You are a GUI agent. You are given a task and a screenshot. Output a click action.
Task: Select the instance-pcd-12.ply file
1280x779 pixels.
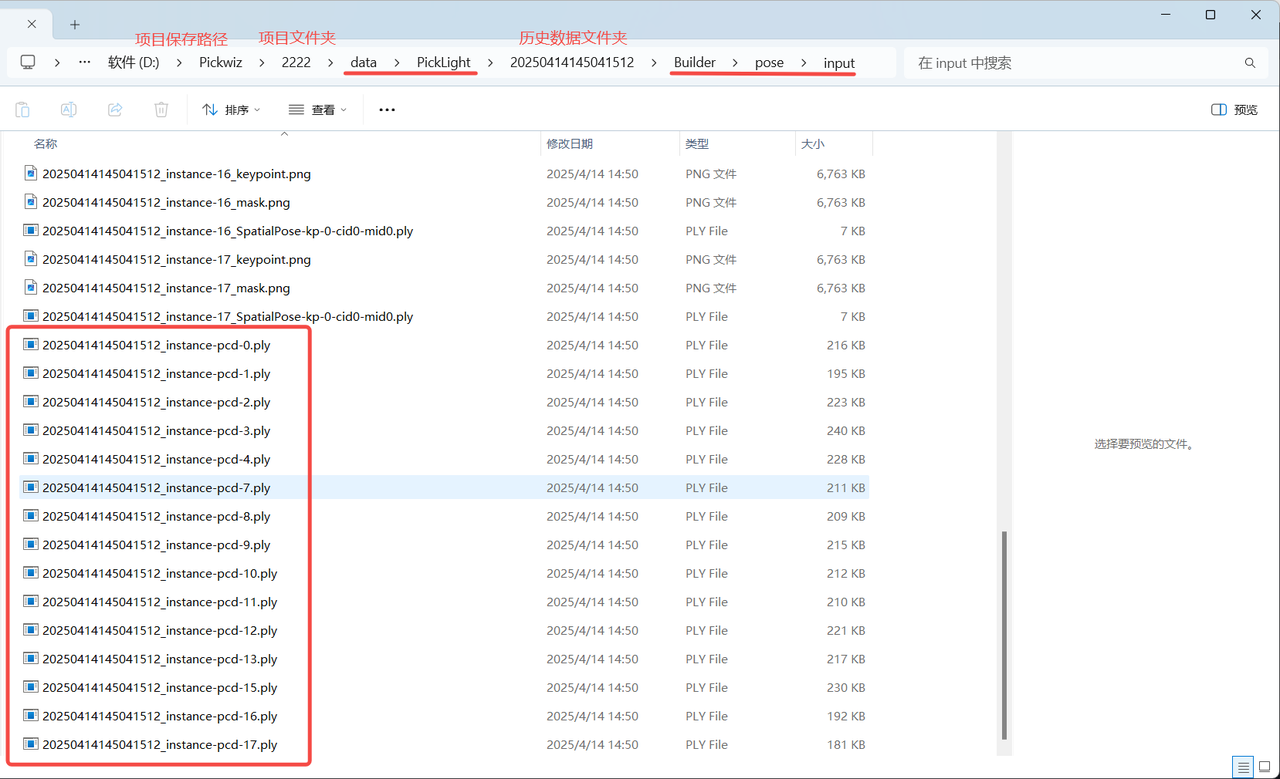[x=160, y=631]
